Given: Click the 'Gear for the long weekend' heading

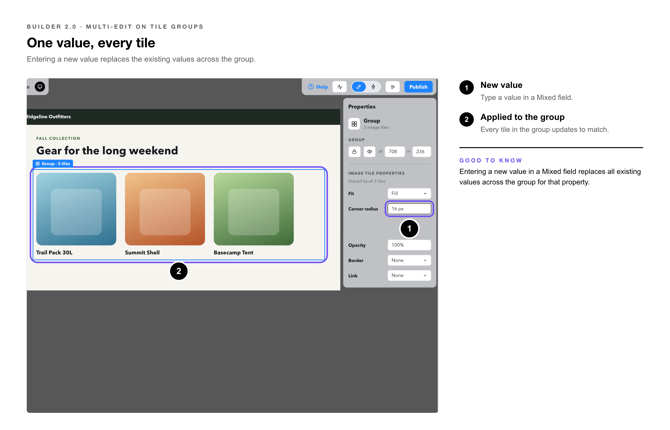Looking at the screenshot, I should point(107,150).
